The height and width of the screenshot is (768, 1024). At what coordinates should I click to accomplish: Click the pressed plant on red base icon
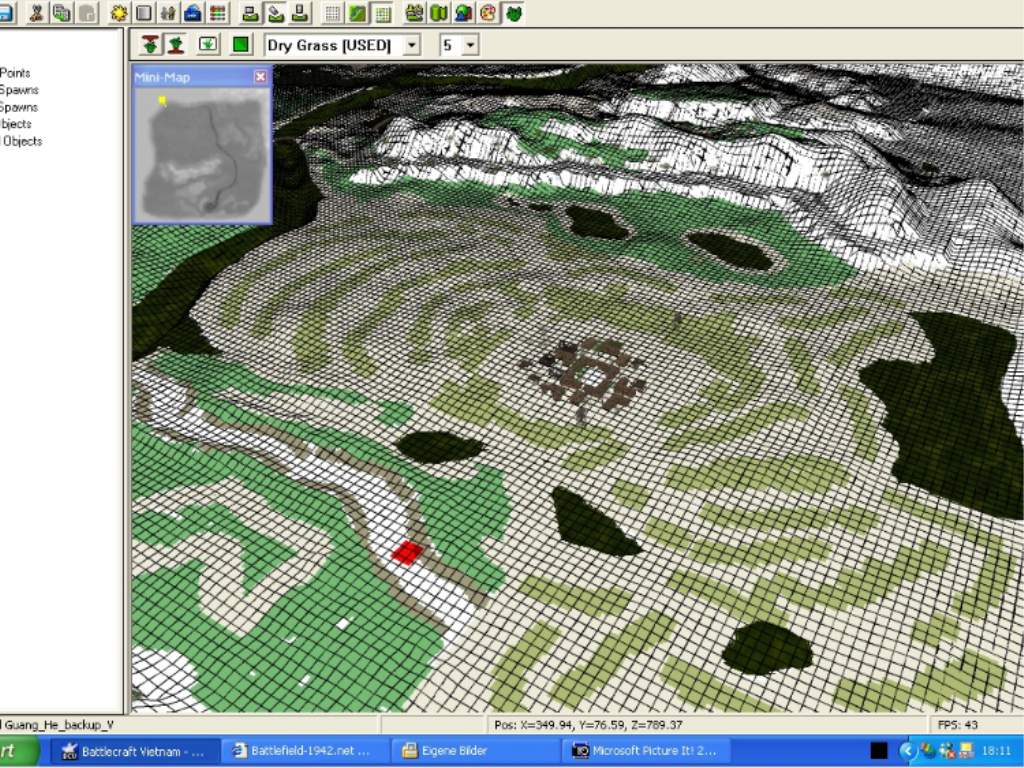(x=176, y=44)
